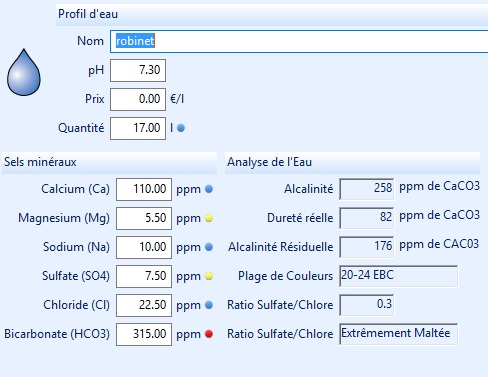Edit the Sodium (Na) ppm field
The height and width of the screenshot is (377, 488).
[x=144, y=247]
